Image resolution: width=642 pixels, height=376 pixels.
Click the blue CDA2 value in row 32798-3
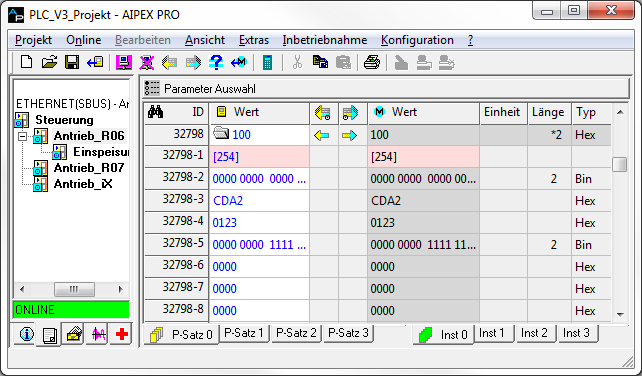click(x=228, y=201)
